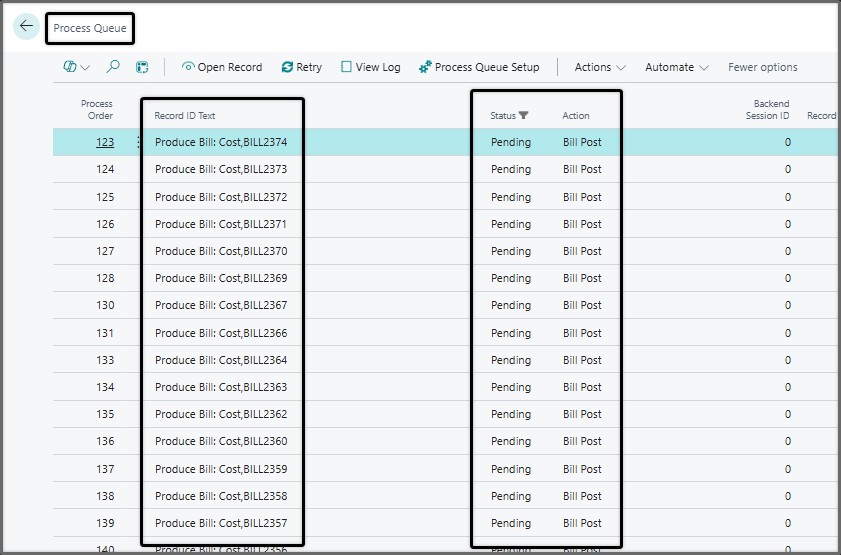Click the Backend Session ID column header
841x555 pixels.
pos(767,109)
